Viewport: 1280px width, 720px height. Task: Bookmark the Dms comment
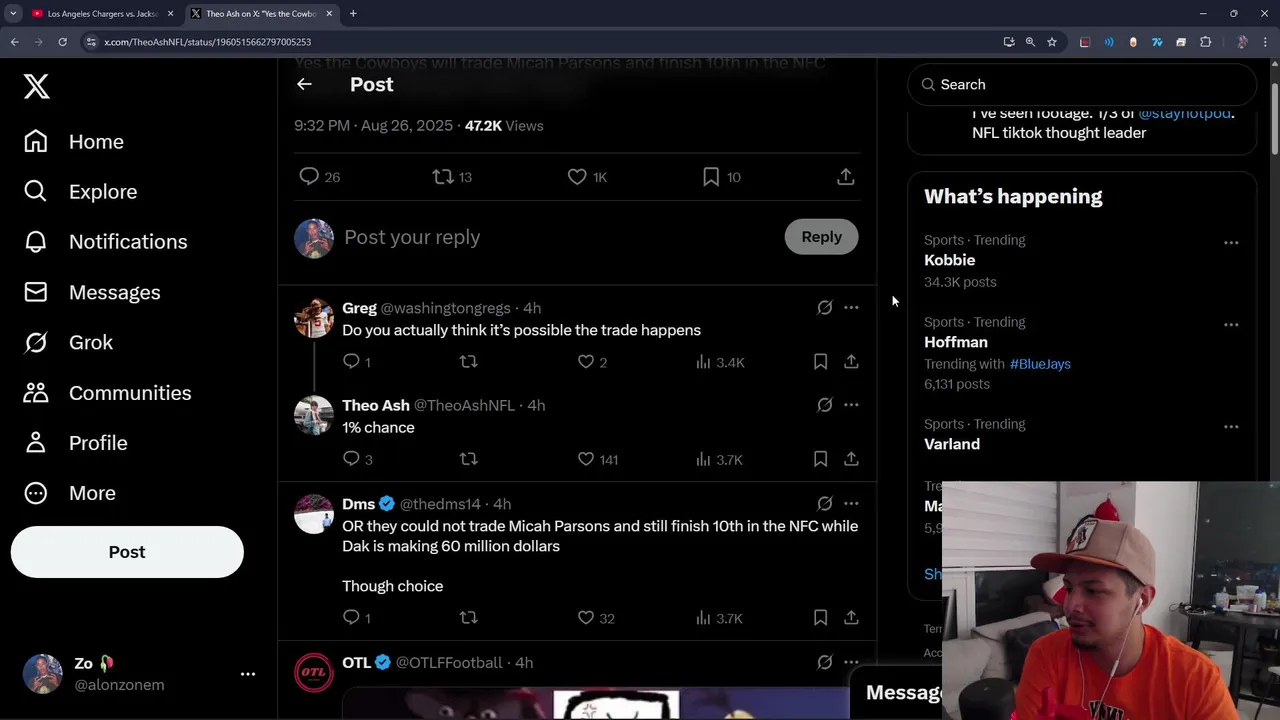[x=820, y=618]
